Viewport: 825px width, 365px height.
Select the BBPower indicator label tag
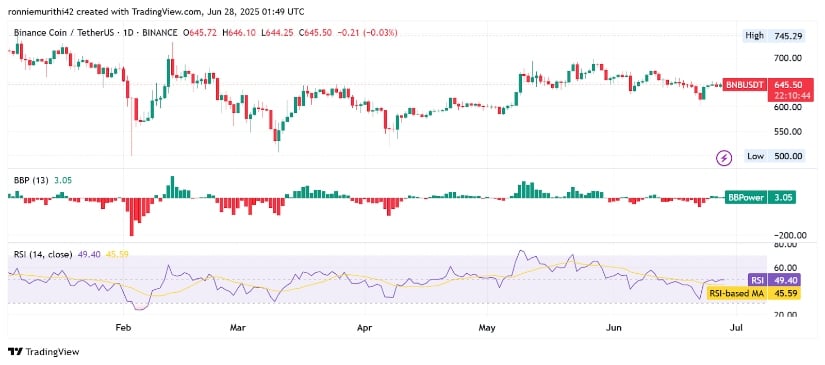pos(746,197)
